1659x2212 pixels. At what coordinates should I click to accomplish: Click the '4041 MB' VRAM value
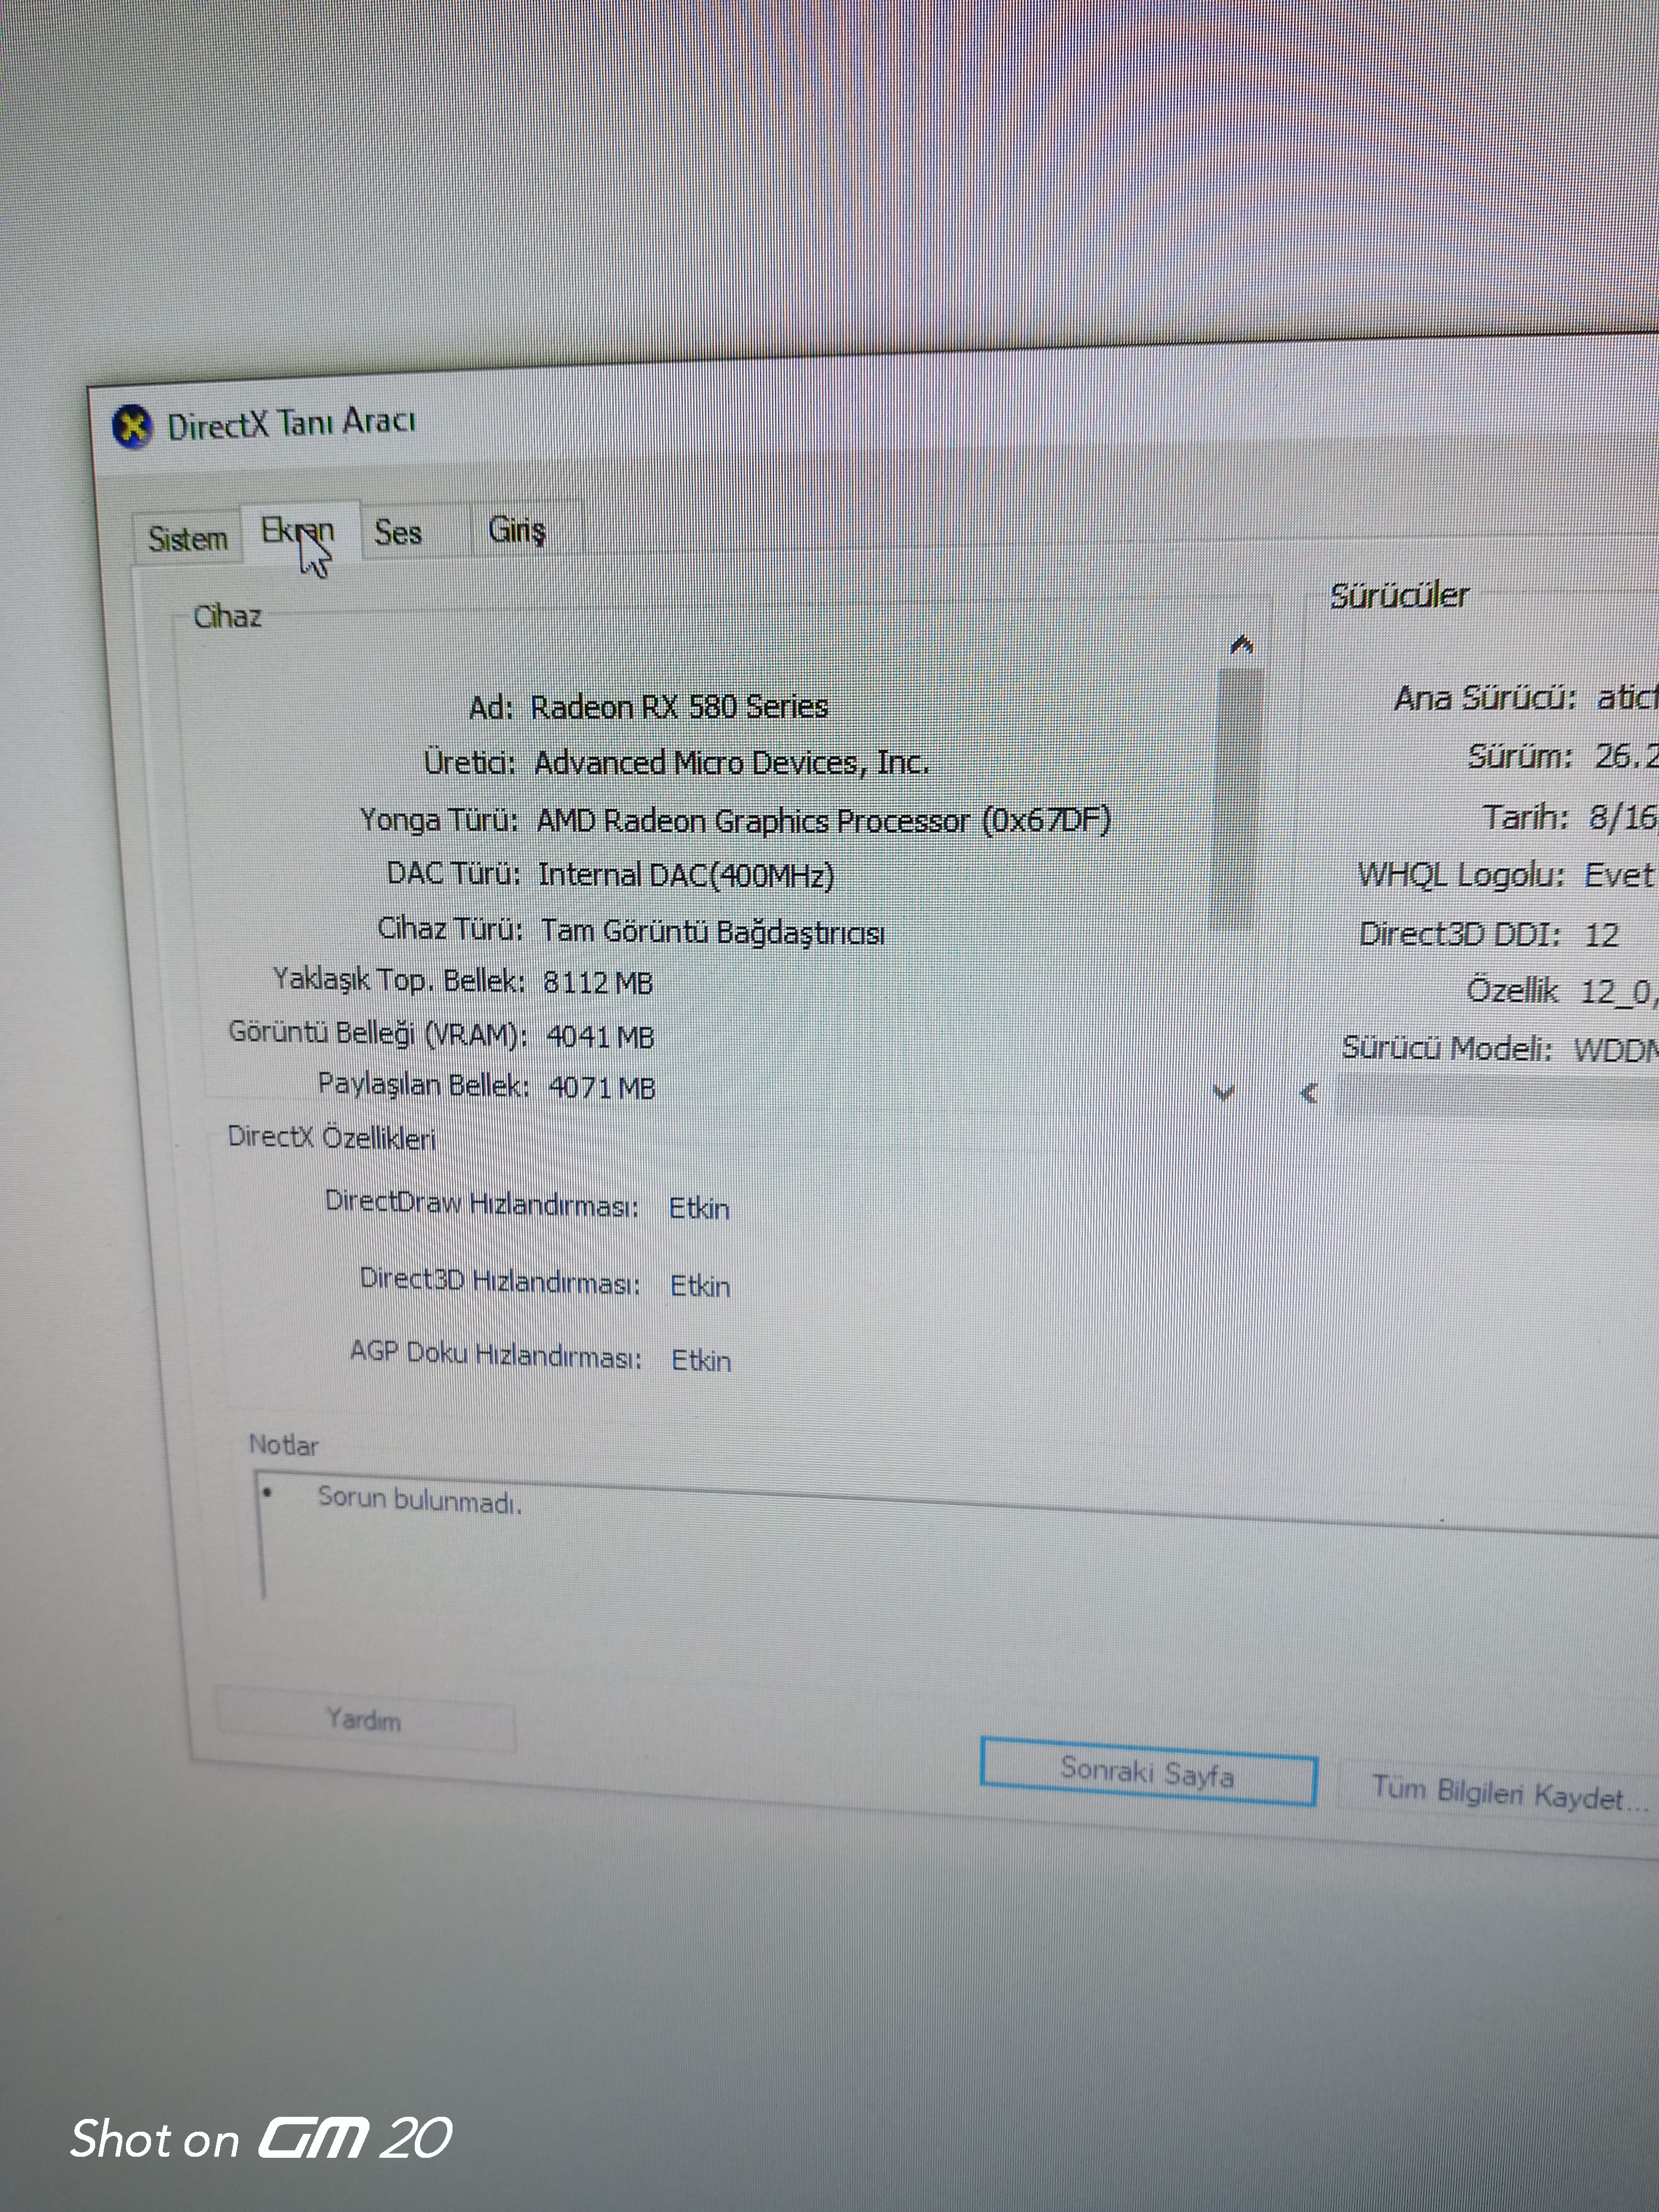point(600,1036)
